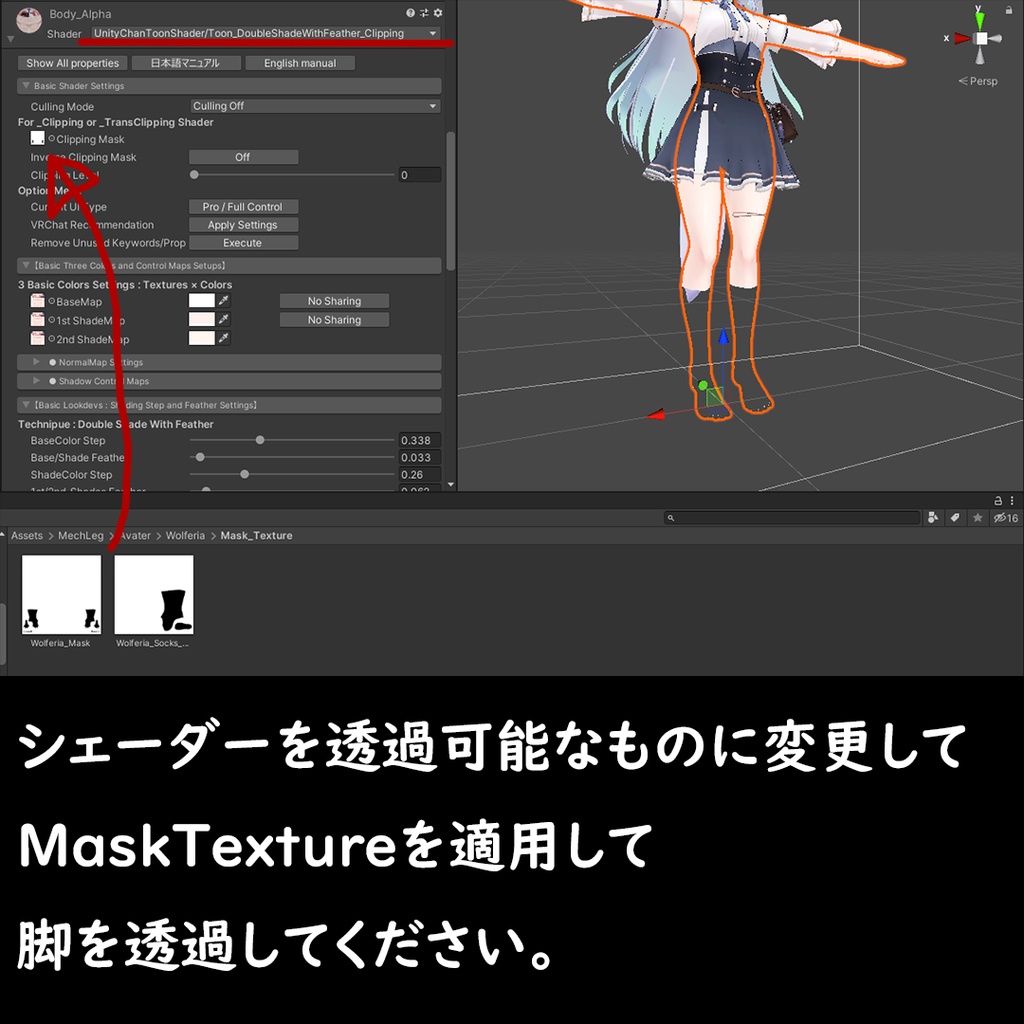Click the blue Z-axis move arrow handle
Image resolution: width=1024 pixels, height=1024 pixels.
(x=724, y=336)
